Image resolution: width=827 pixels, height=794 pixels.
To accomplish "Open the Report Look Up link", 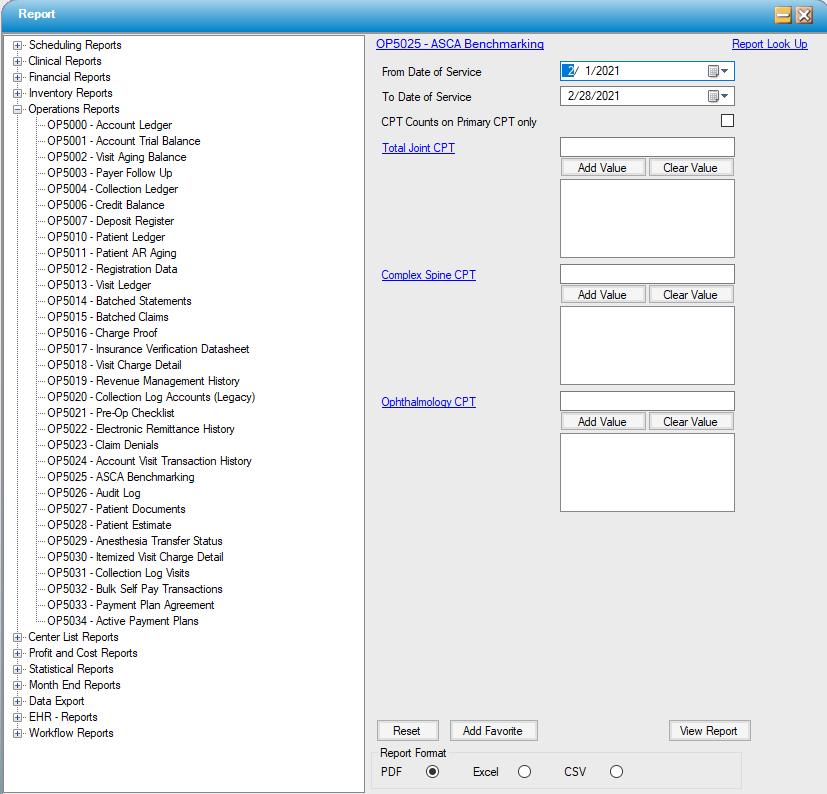I will pos(769,44).
